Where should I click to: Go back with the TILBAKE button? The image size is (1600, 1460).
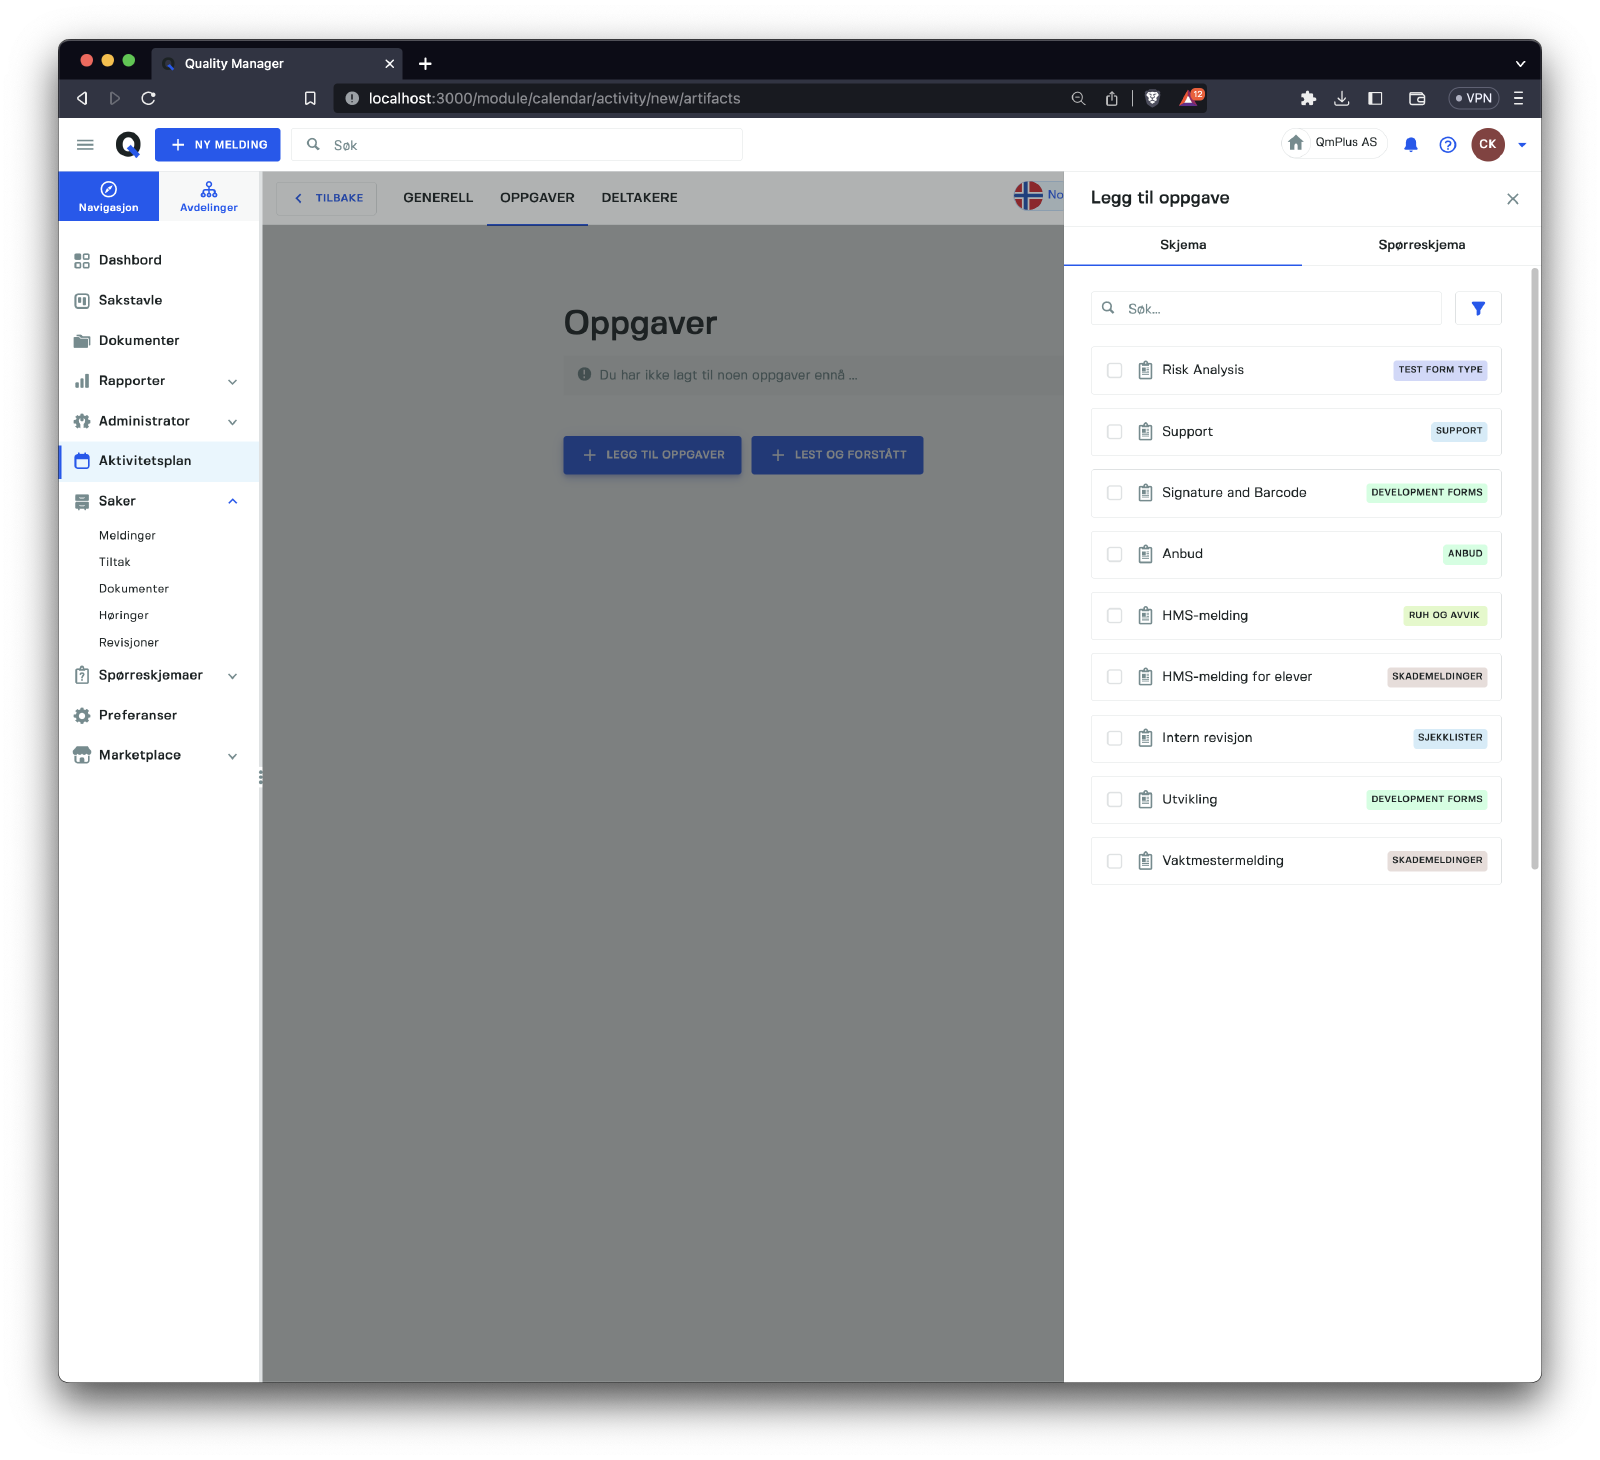click(328, 198)
